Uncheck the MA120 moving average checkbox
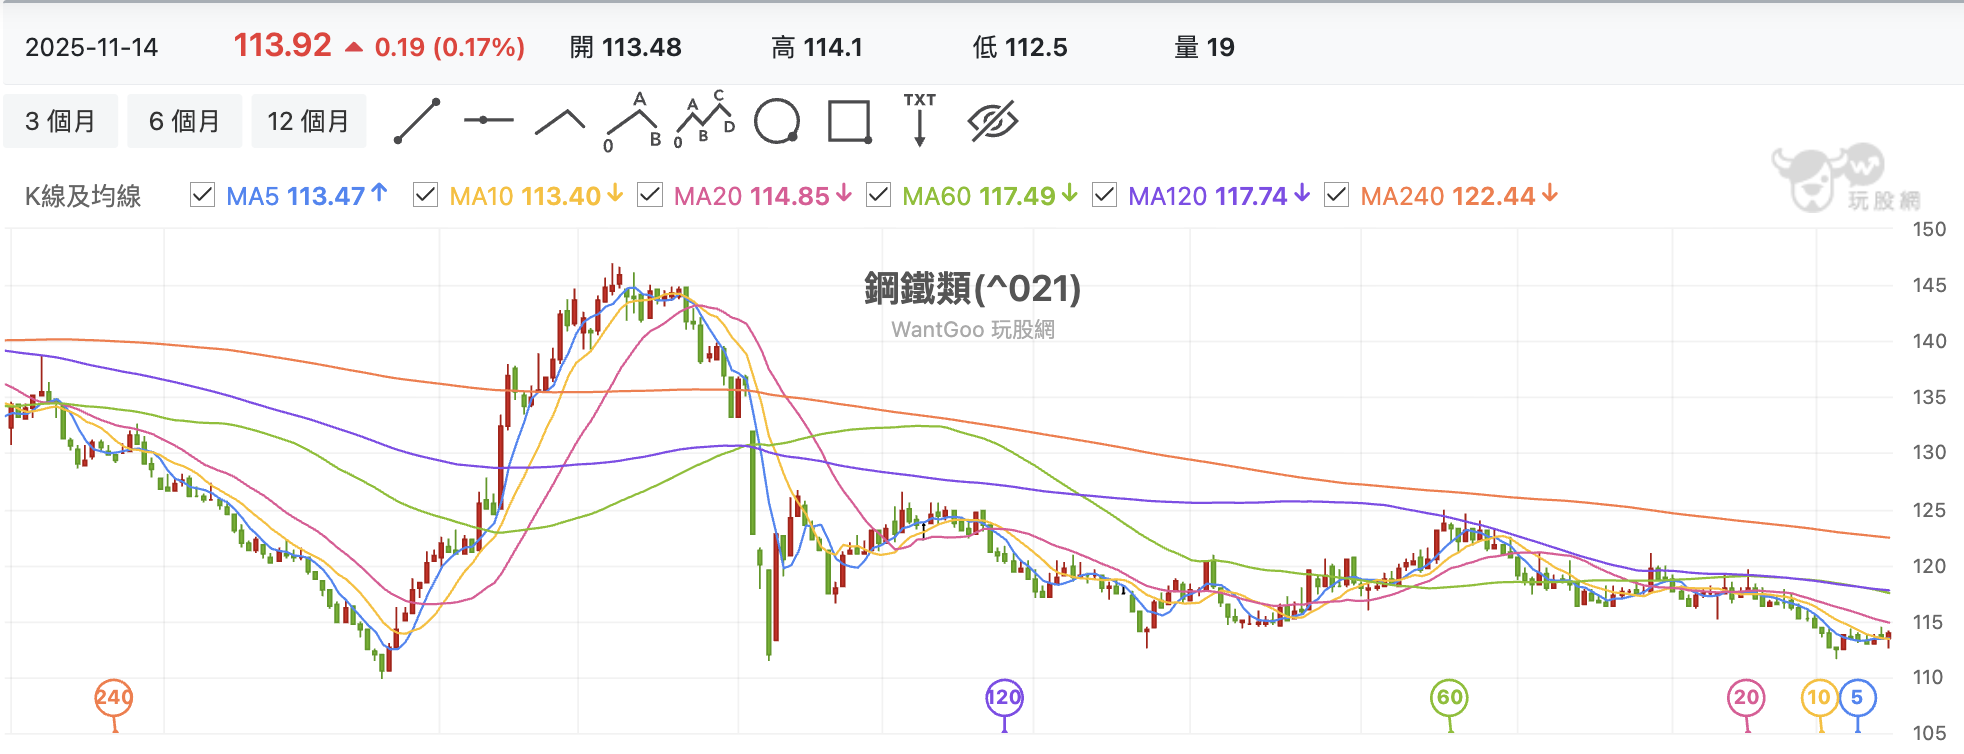 (x=1104, y=195)
